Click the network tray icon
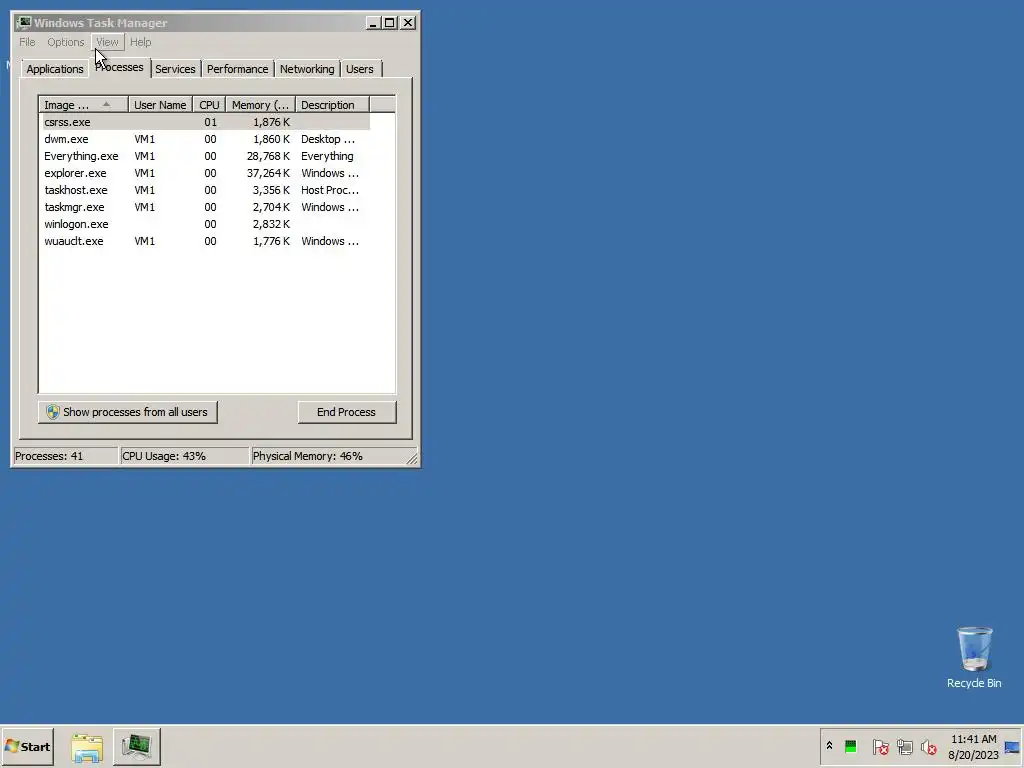This screenshot has width=1024, height=768. tap(904, 746)
